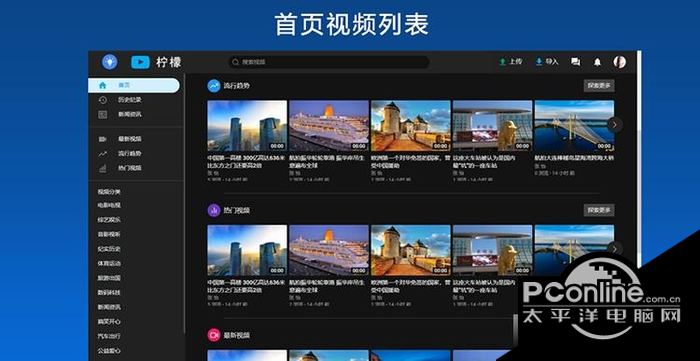The height and width of the screenshot is (361, 700).
Task: Open the user avatar menu
Action: 620,62
